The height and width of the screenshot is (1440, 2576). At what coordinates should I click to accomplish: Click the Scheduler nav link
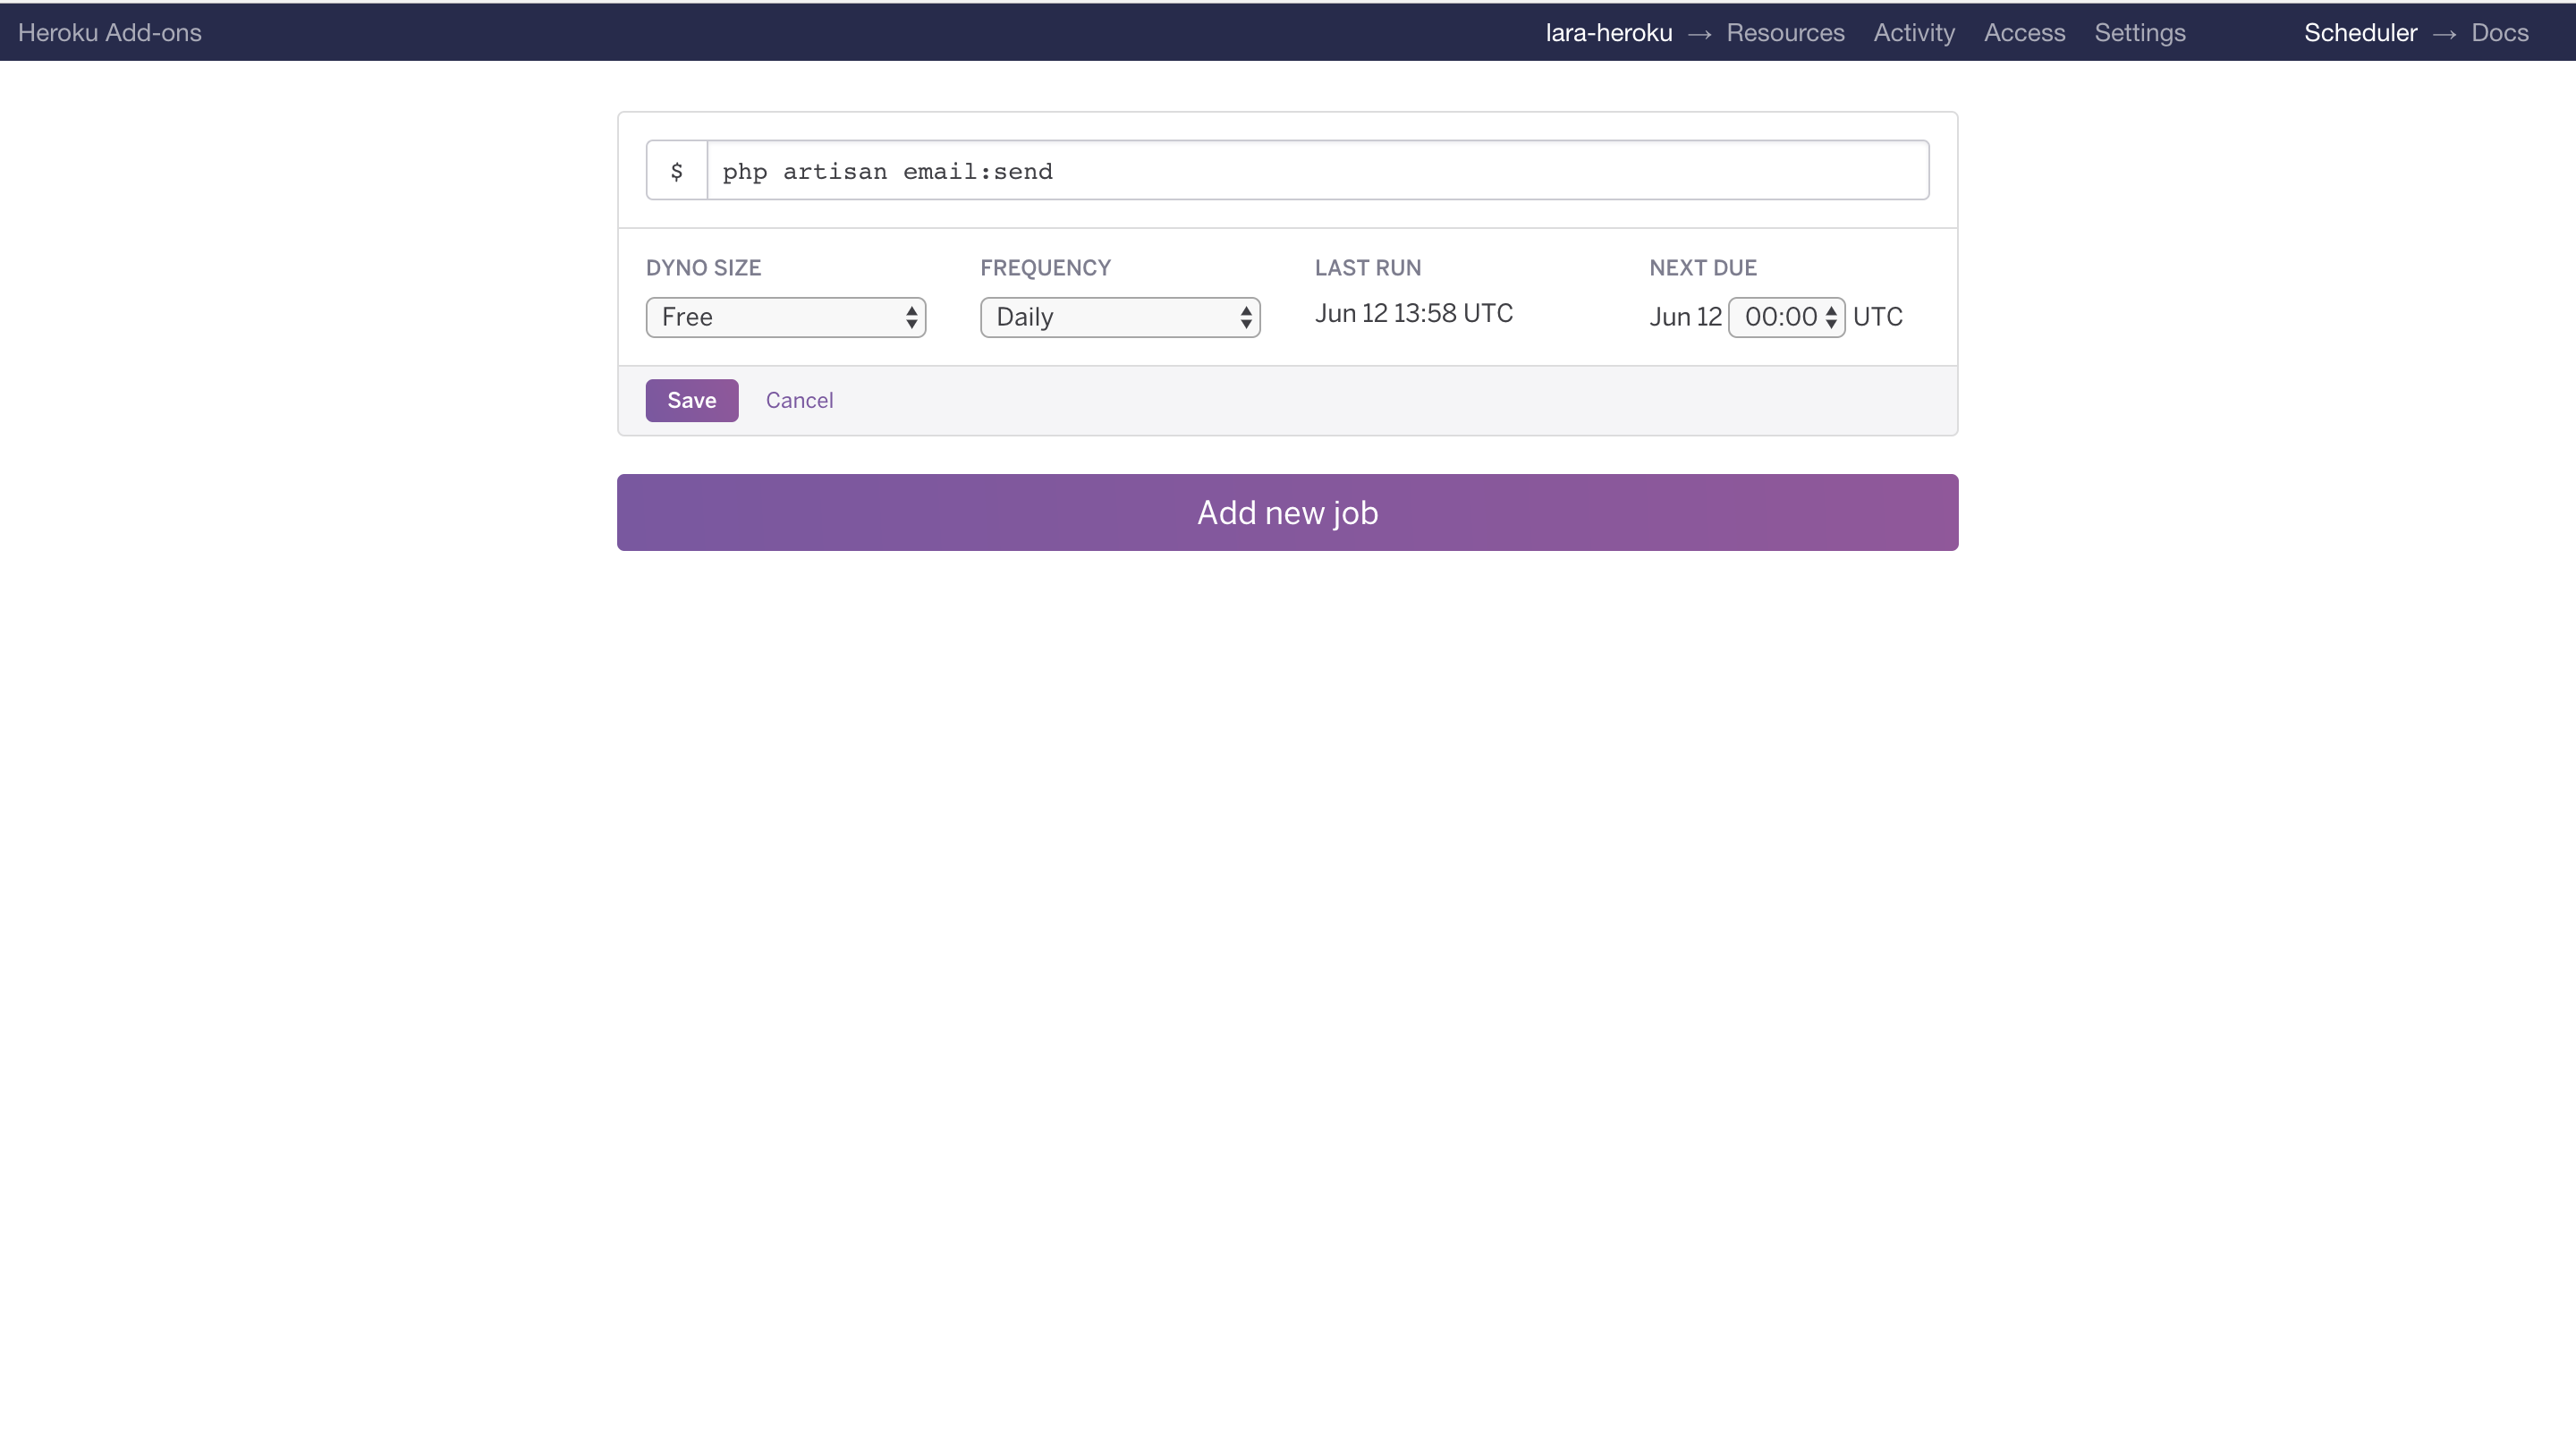2360,33
